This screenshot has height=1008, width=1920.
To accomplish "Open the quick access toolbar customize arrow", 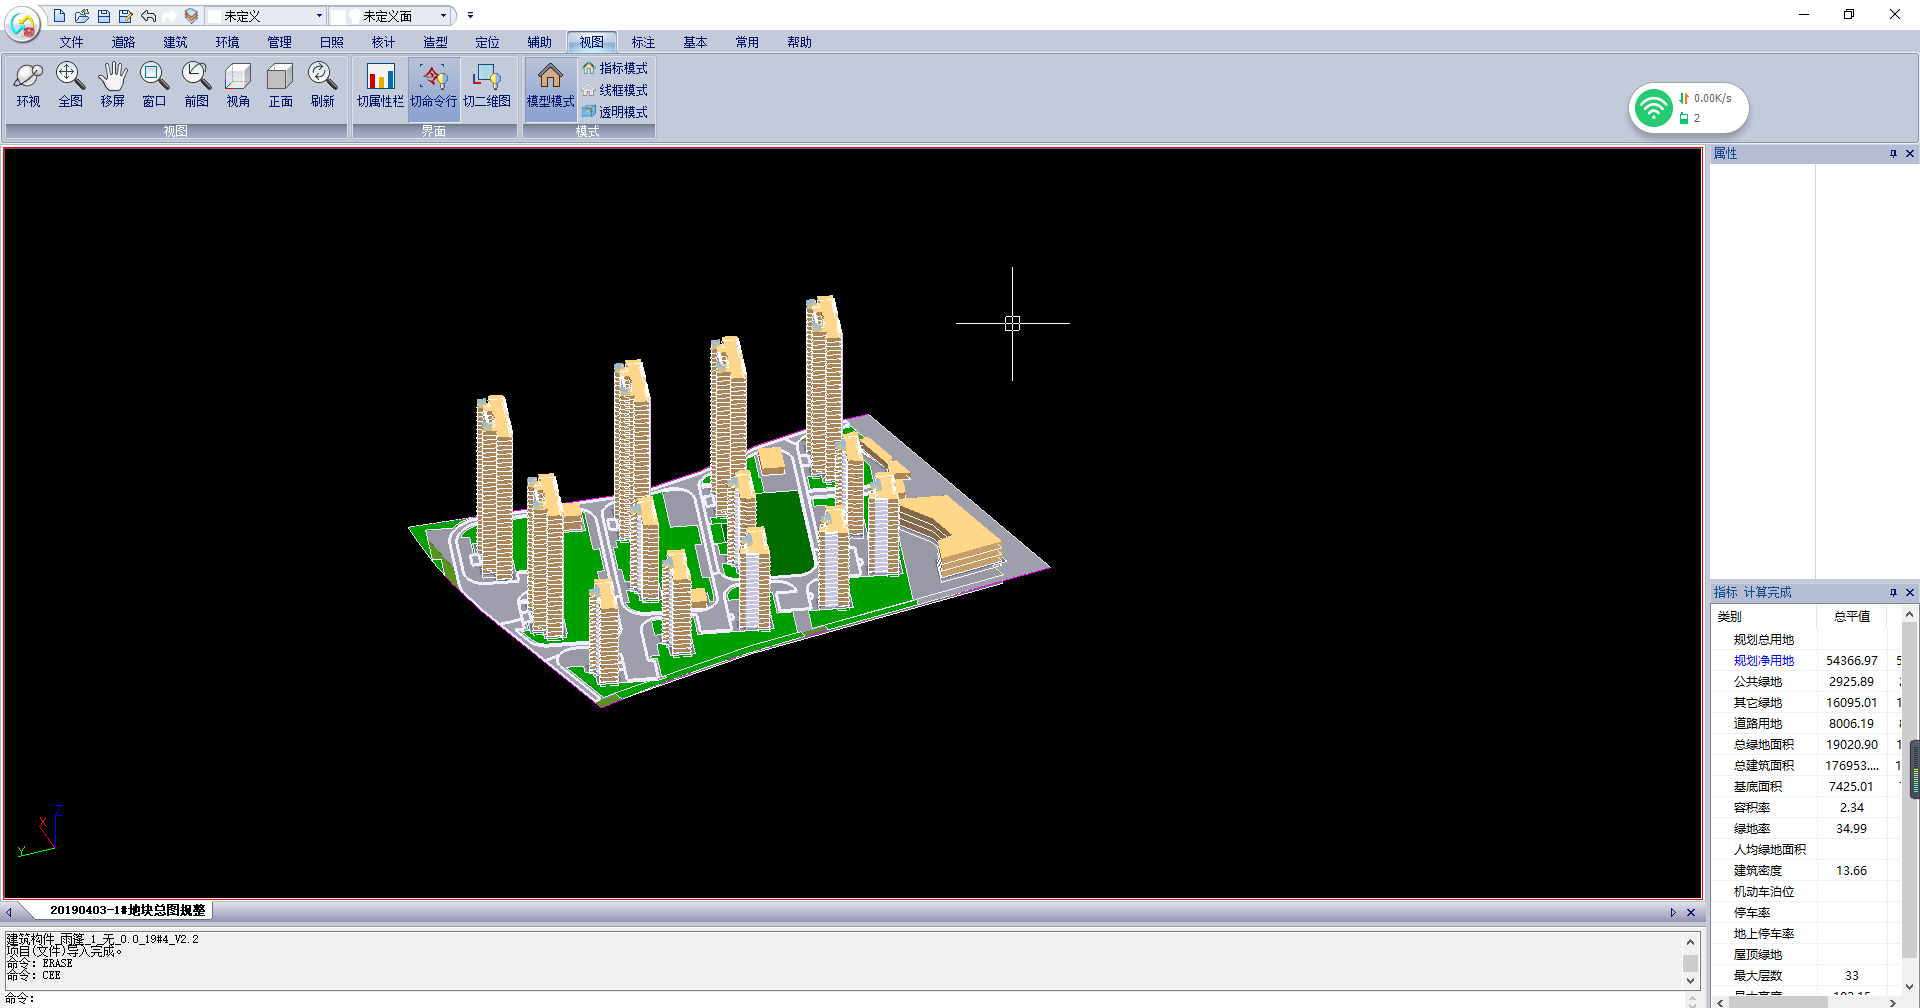I will click(x=470, y=16).
